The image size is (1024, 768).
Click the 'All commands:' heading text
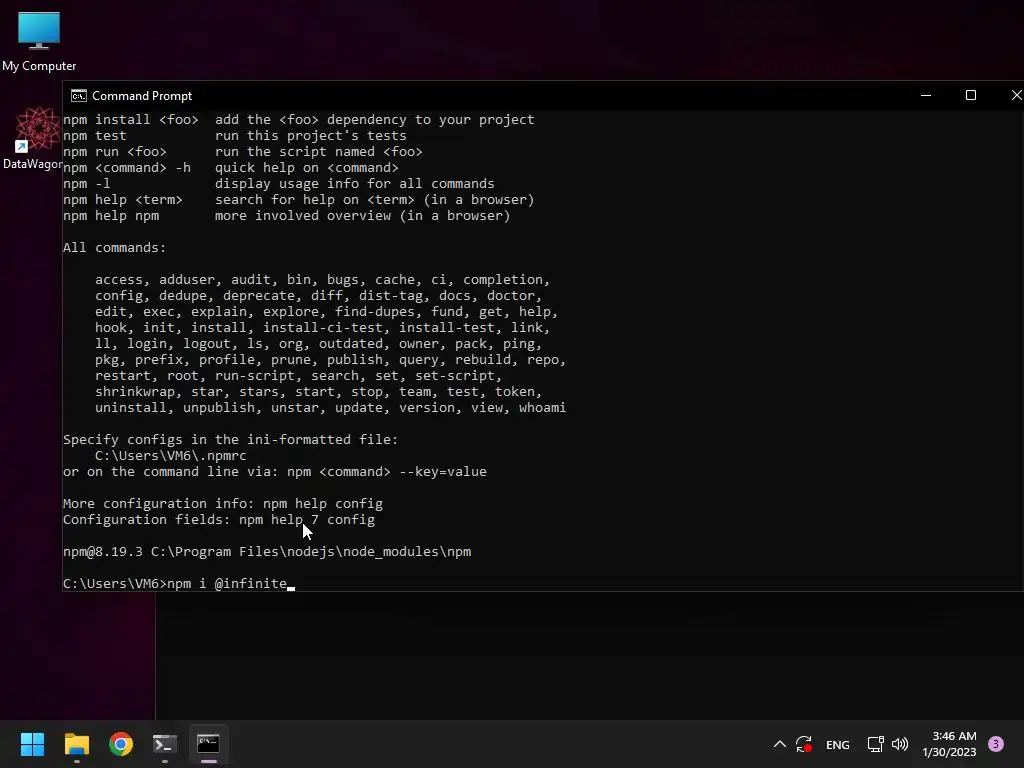coord(114,248)
